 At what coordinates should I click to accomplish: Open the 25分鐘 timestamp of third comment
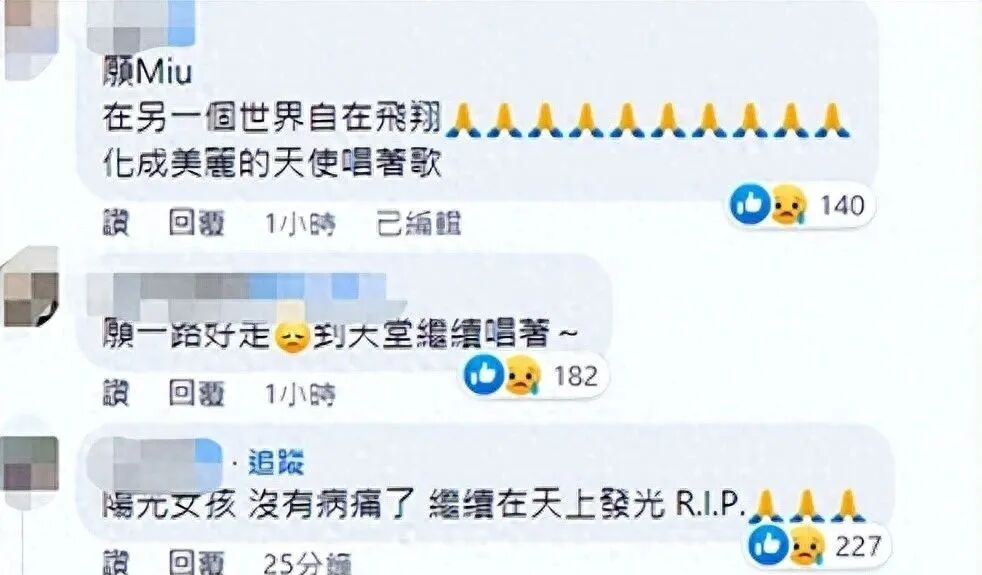pyautogui.click(x=307, y=563)
